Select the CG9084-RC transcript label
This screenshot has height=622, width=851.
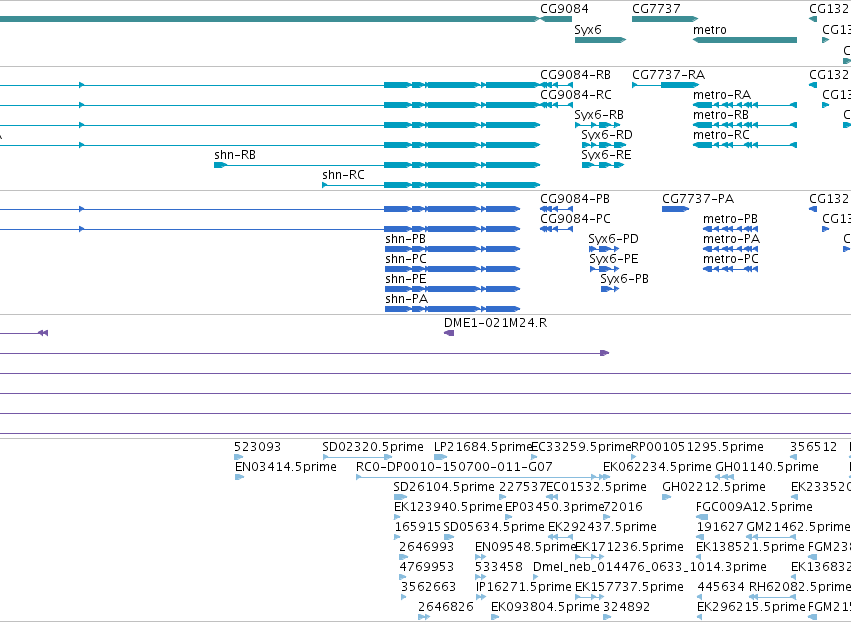click(576, 95)
